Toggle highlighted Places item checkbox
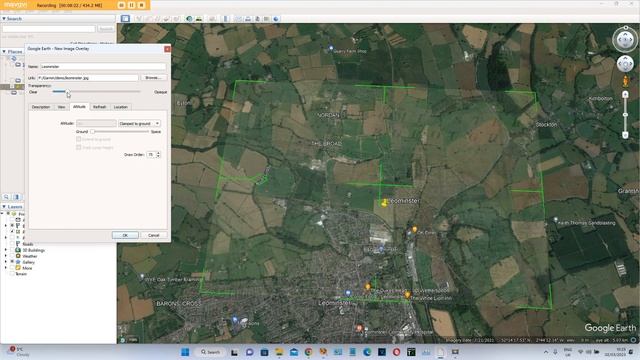The height and width of the screenshot is (360, 640). click(12, 87)
